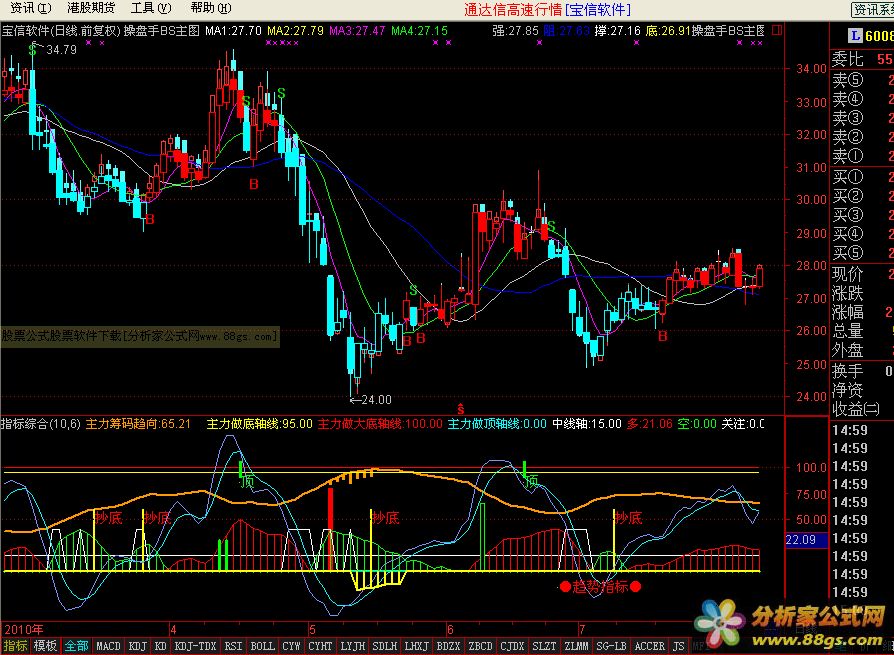Click the 买⑤ order row

click(862, 253)
